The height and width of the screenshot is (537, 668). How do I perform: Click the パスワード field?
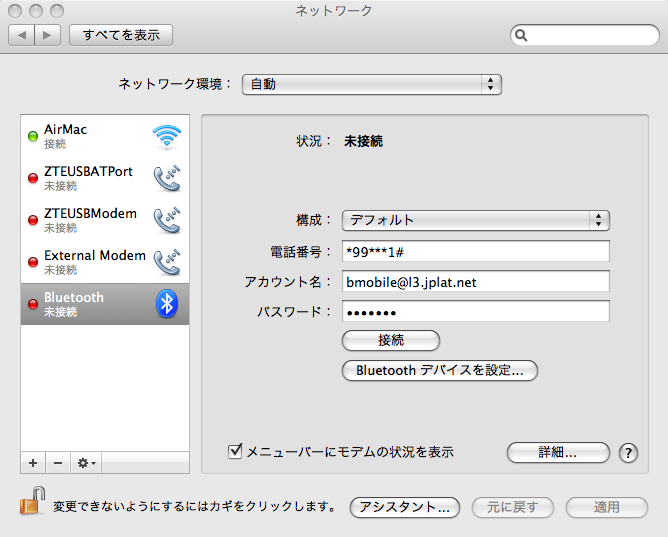(x=475, y=312)
